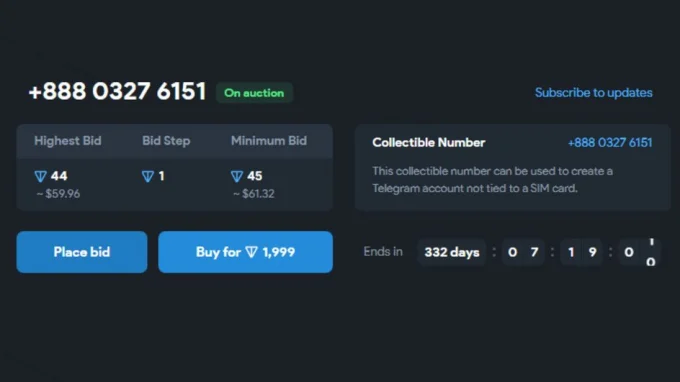Click the TON icon beside Highest Bid 44
This screenshot has height=382, width=680.
tap(40, 176)
